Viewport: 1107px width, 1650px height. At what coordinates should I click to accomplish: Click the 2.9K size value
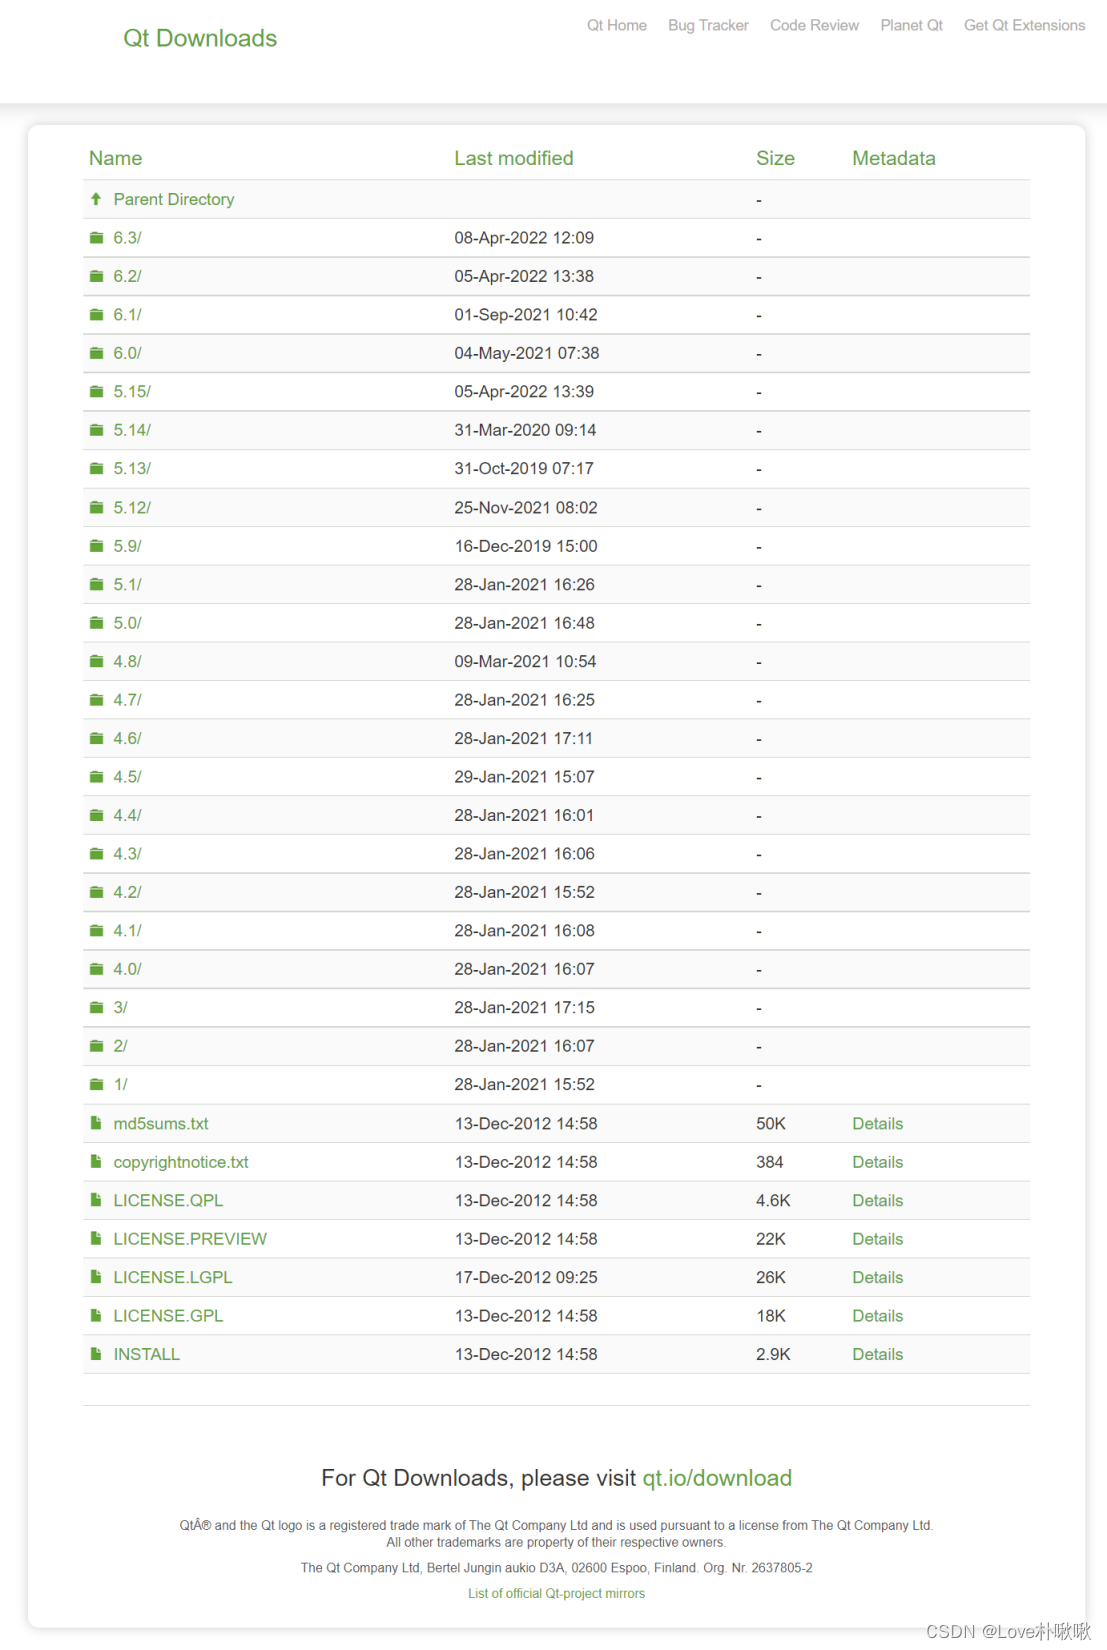click(x=773, y=1355)
